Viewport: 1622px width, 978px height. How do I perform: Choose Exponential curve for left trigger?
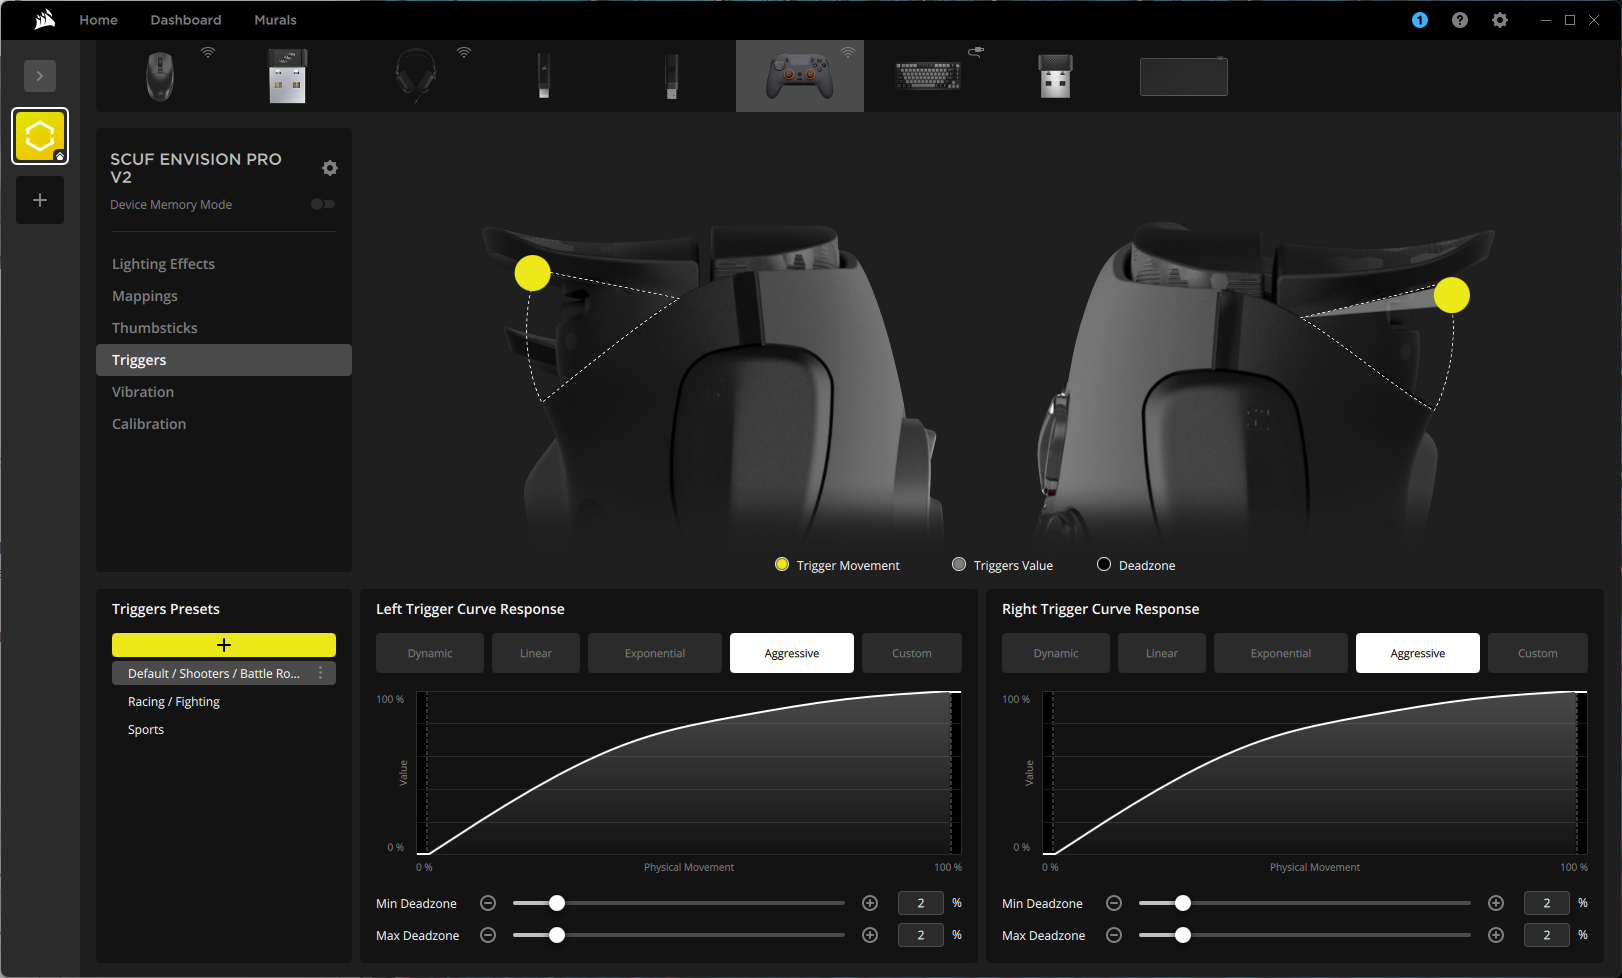click(655, 653)
